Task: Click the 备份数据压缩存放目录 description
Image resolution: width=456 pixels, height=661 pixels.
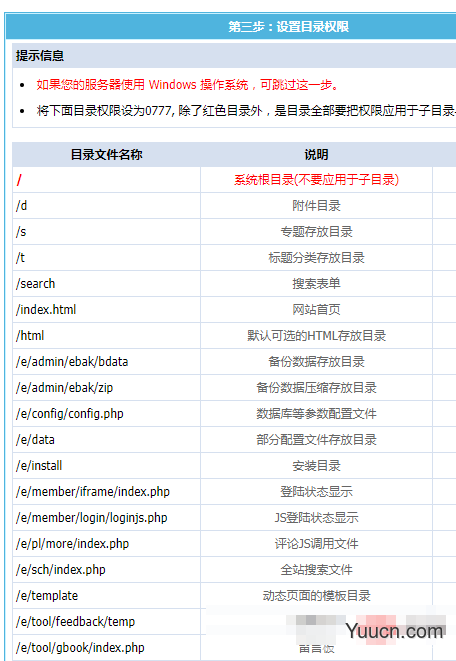Action: coord(316,388)
